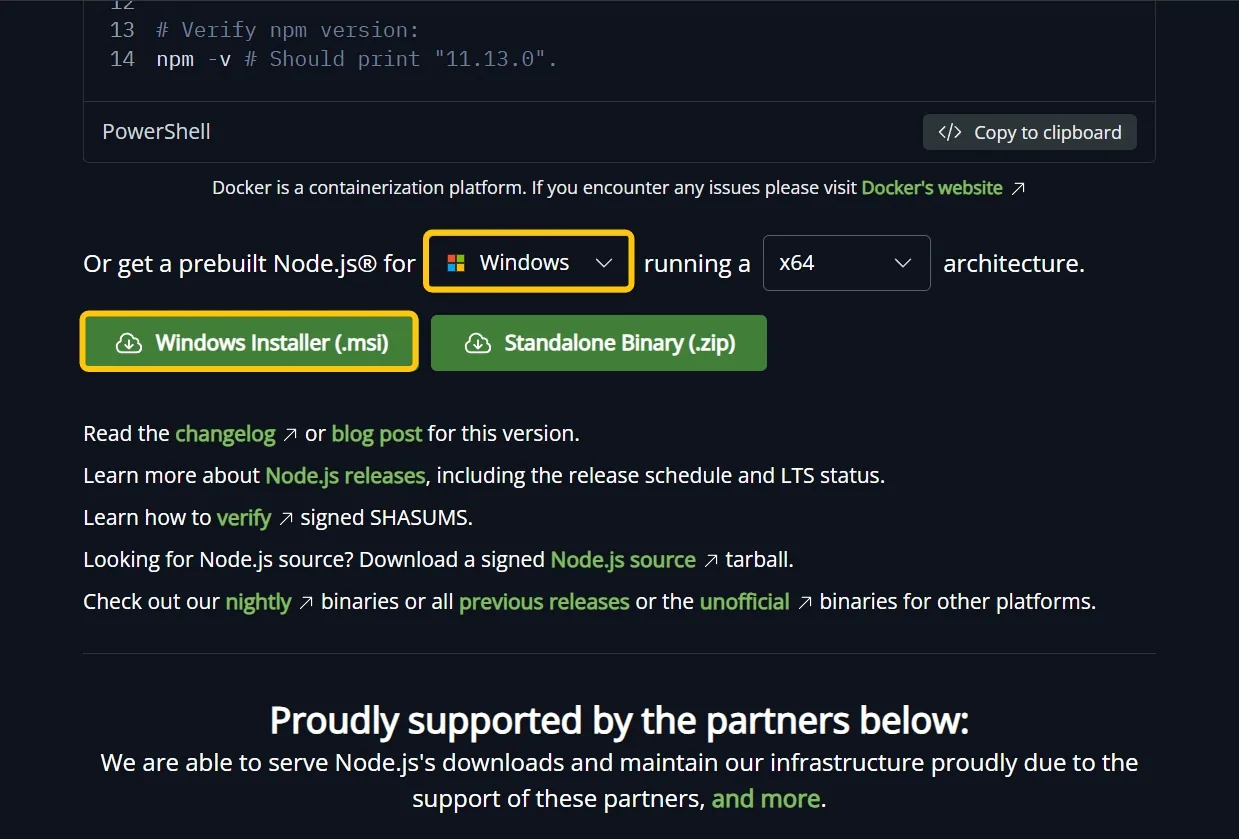Viewport: 1239px width, 839px height.
Task: Open the Node.js source tarball link
Action: point(623,560)
